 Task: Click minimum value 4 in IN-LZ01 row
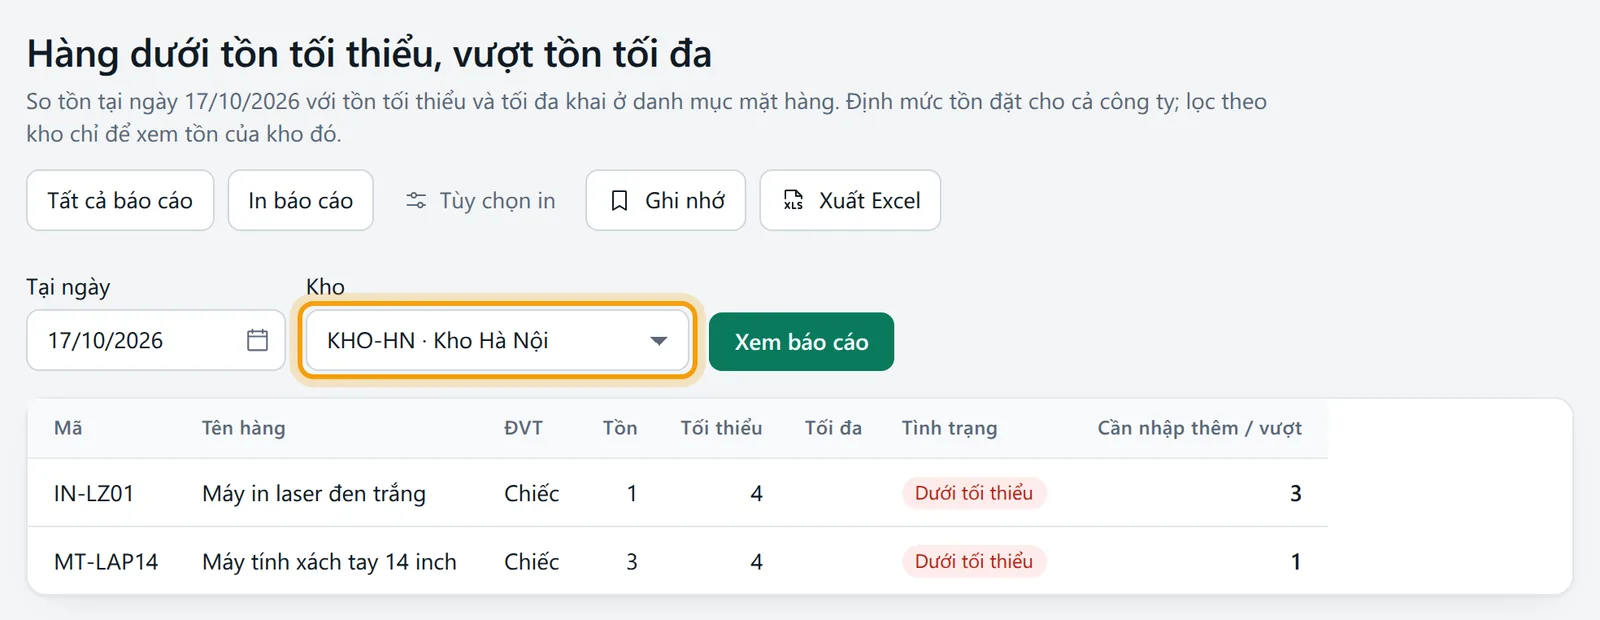(x=757, y=493)
